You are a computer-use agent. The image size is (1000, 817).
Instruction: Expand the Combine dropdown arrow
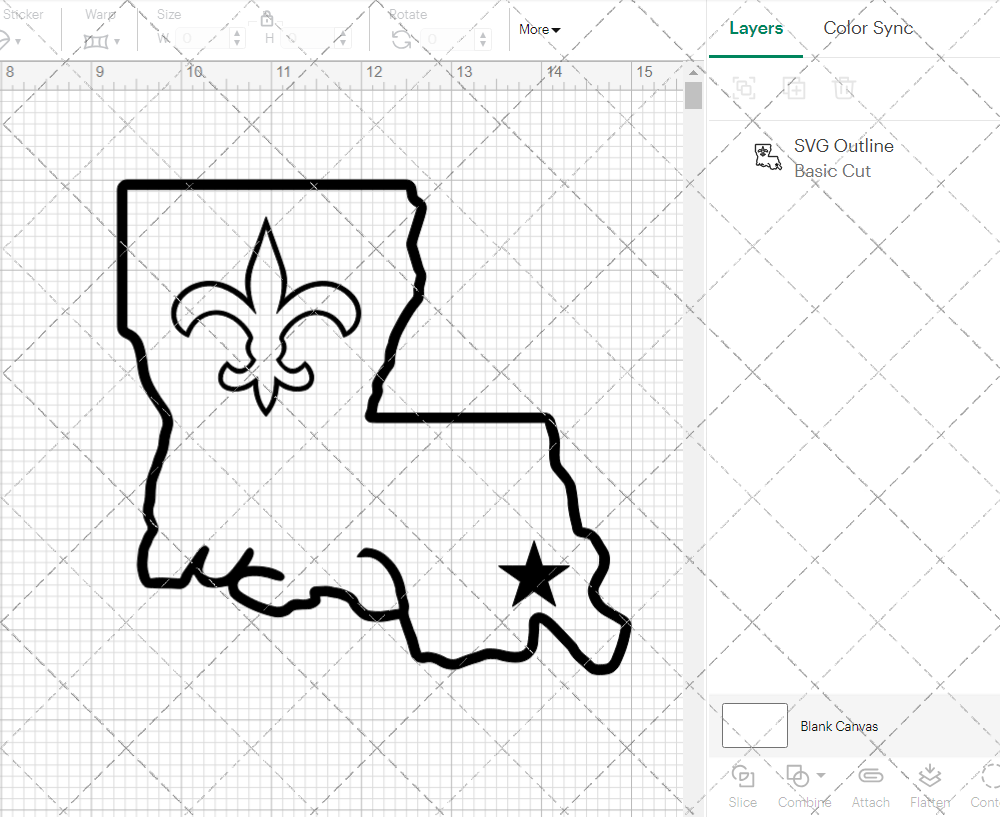[x=821, y=776]
